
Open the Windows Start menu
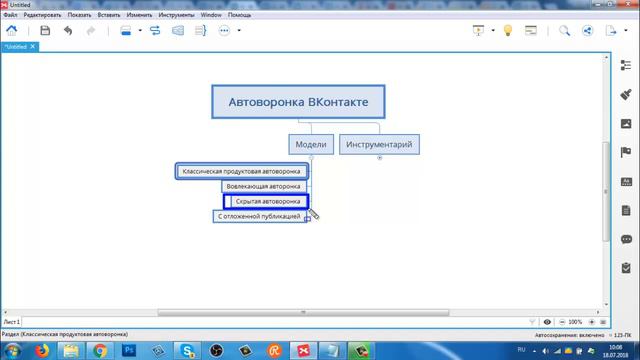click(13, 351)
